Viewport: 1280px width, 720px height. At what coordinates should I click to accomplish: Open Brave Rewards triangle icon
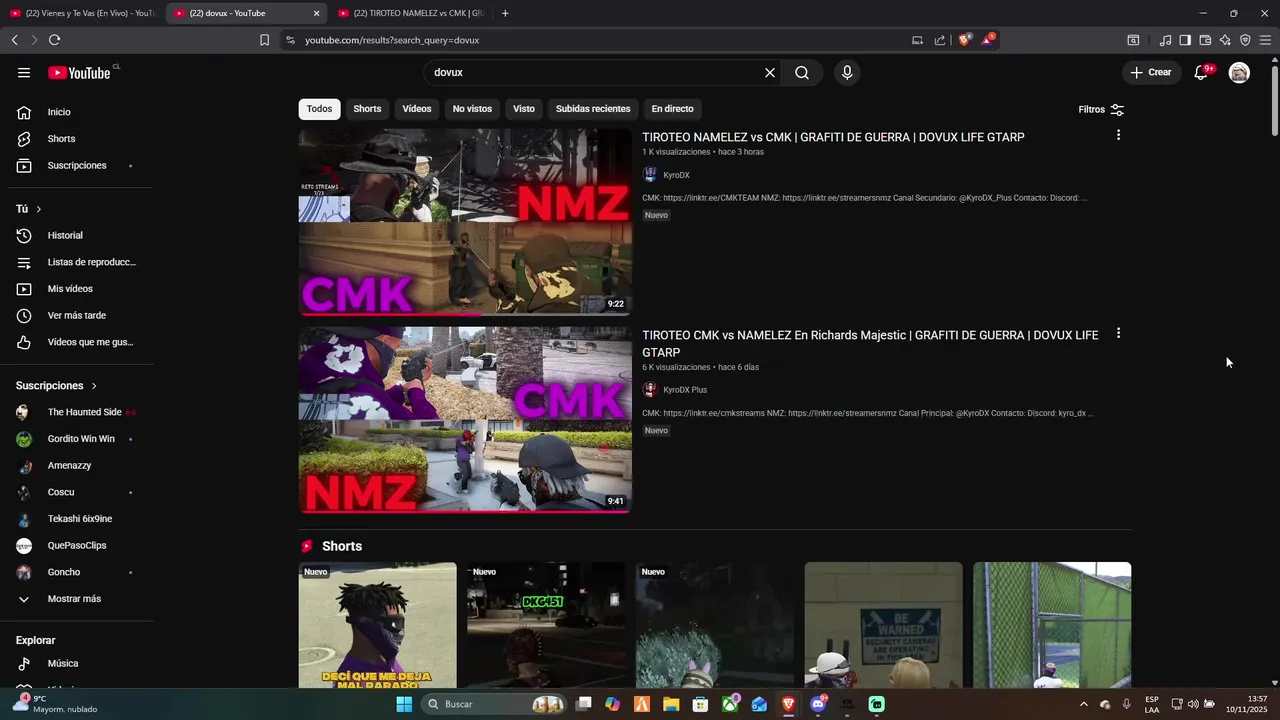(x=988, y=40)
